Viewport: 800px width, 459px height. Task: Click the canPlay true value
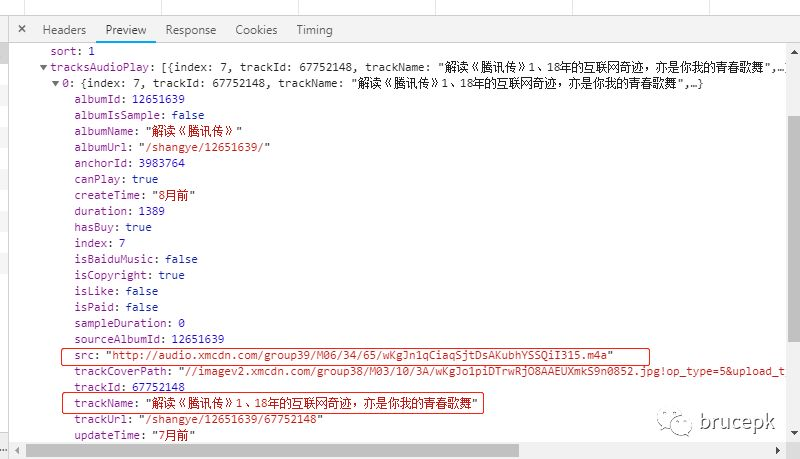pos(145,180)
